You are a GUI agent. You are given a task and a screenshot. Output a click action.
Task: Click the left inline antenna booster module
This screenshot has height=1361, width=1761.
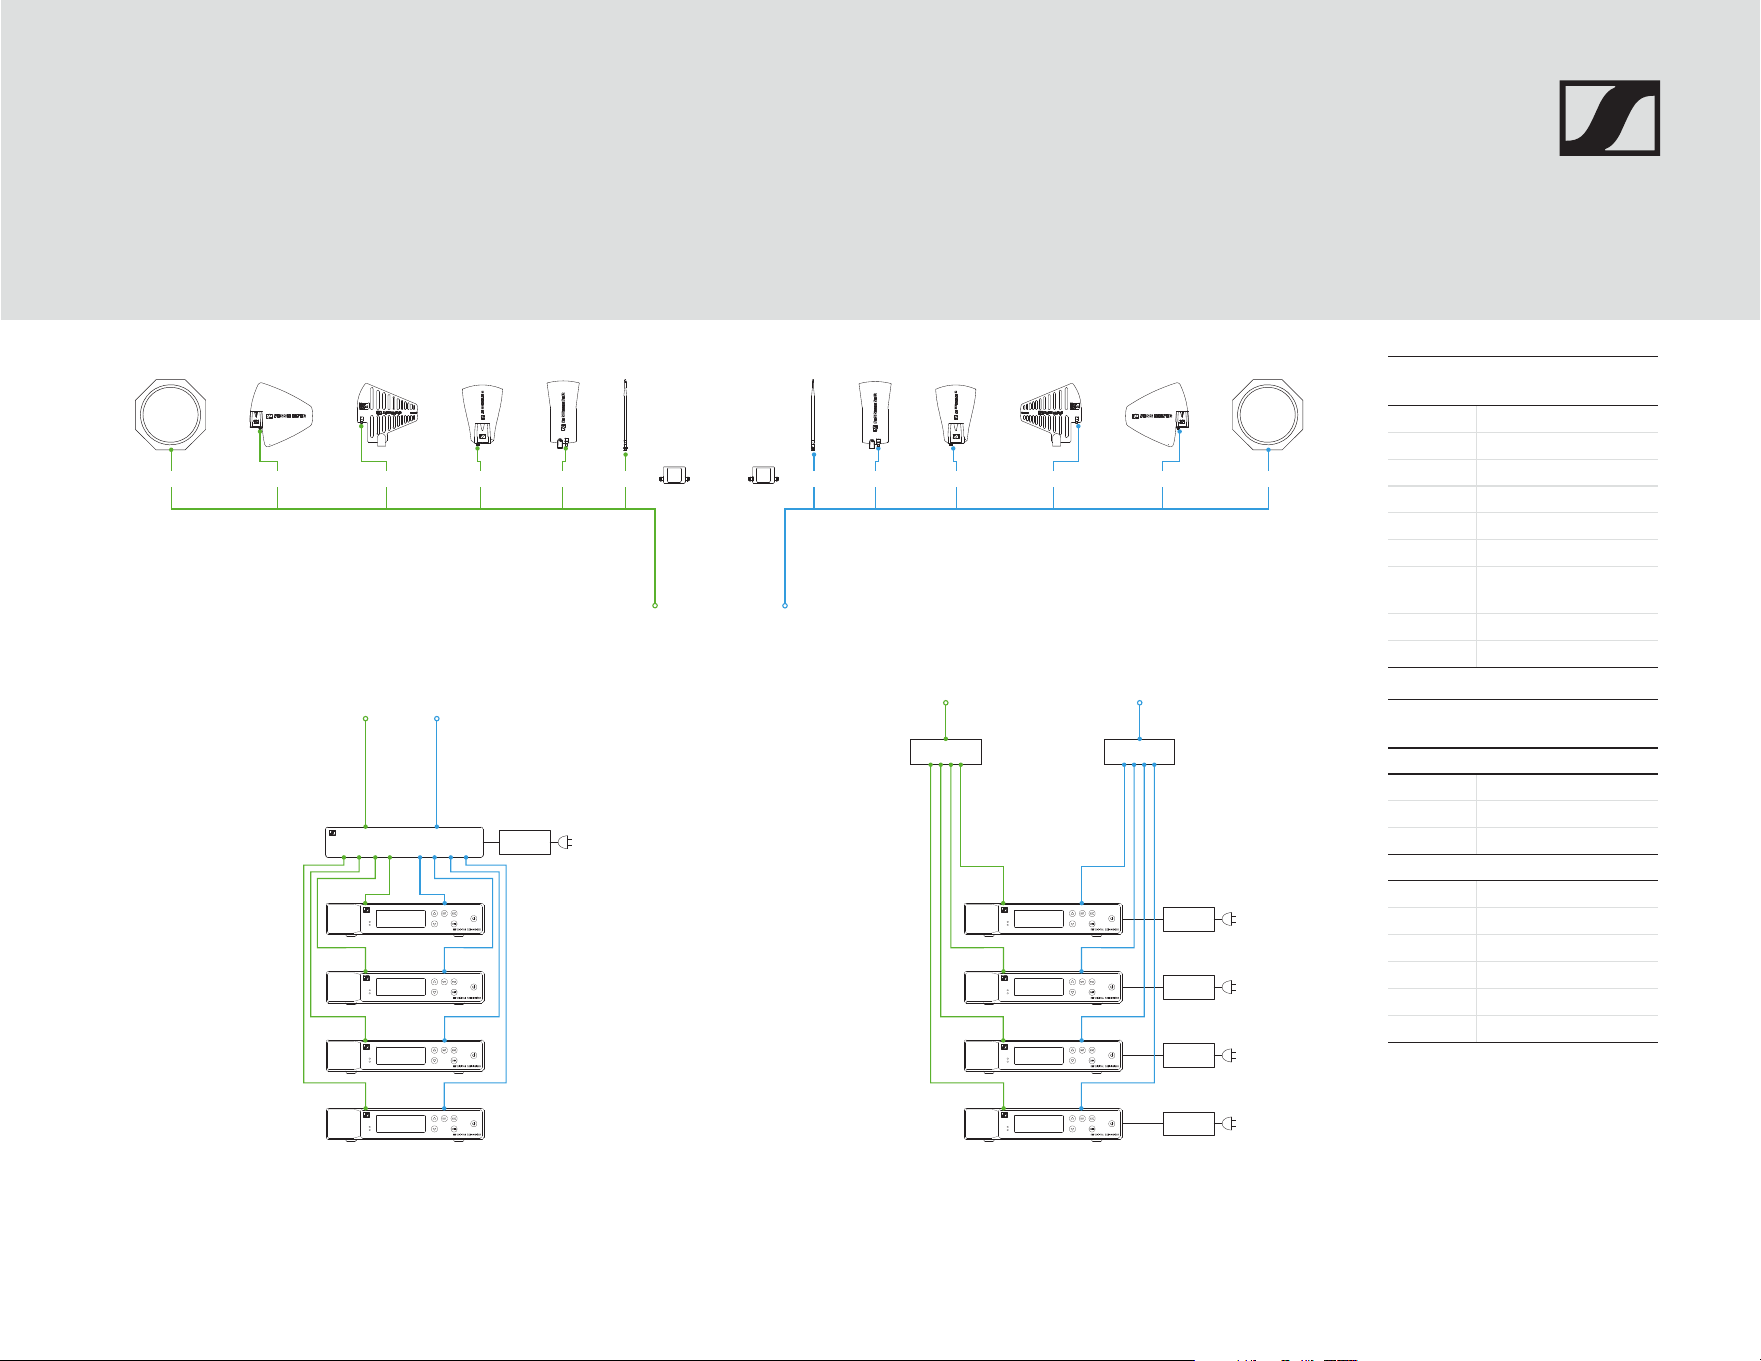tap(675, 475)
